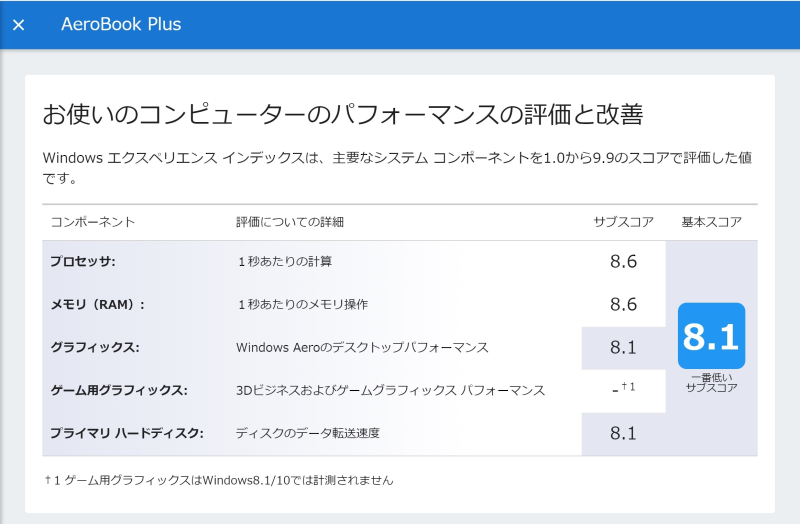
Task: Click the AeroBook Plus title text
Action: tap(121, 24)
